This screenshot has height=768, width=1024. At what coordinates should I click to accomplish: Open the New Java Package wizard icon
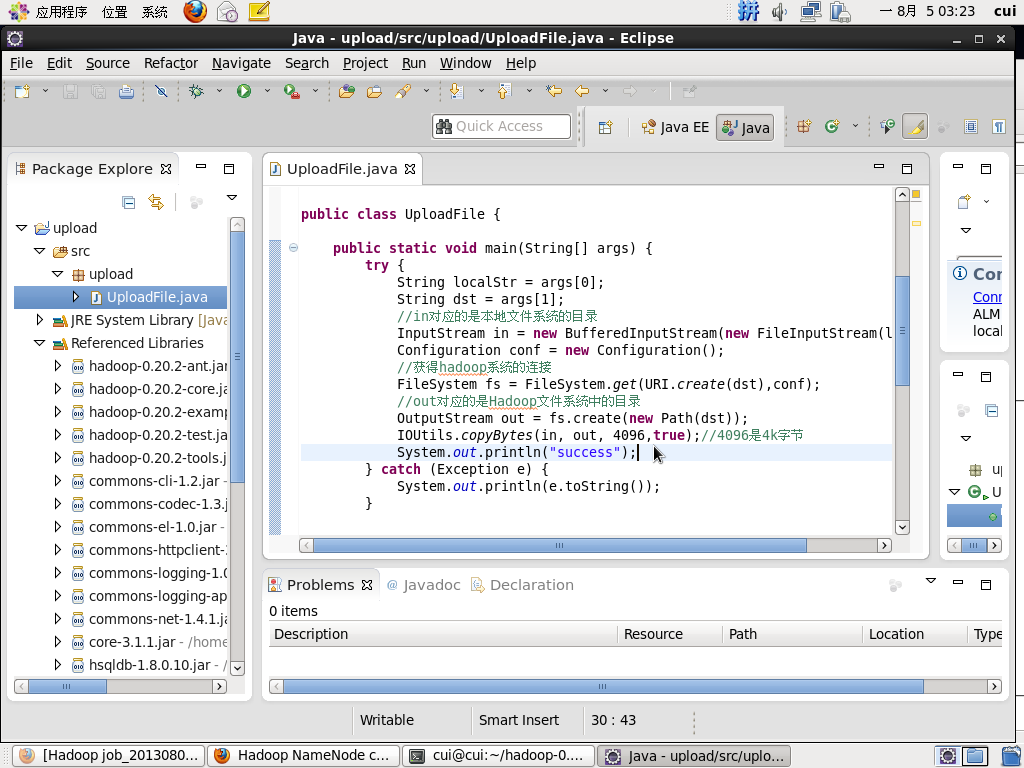click(x=803, y=127)
